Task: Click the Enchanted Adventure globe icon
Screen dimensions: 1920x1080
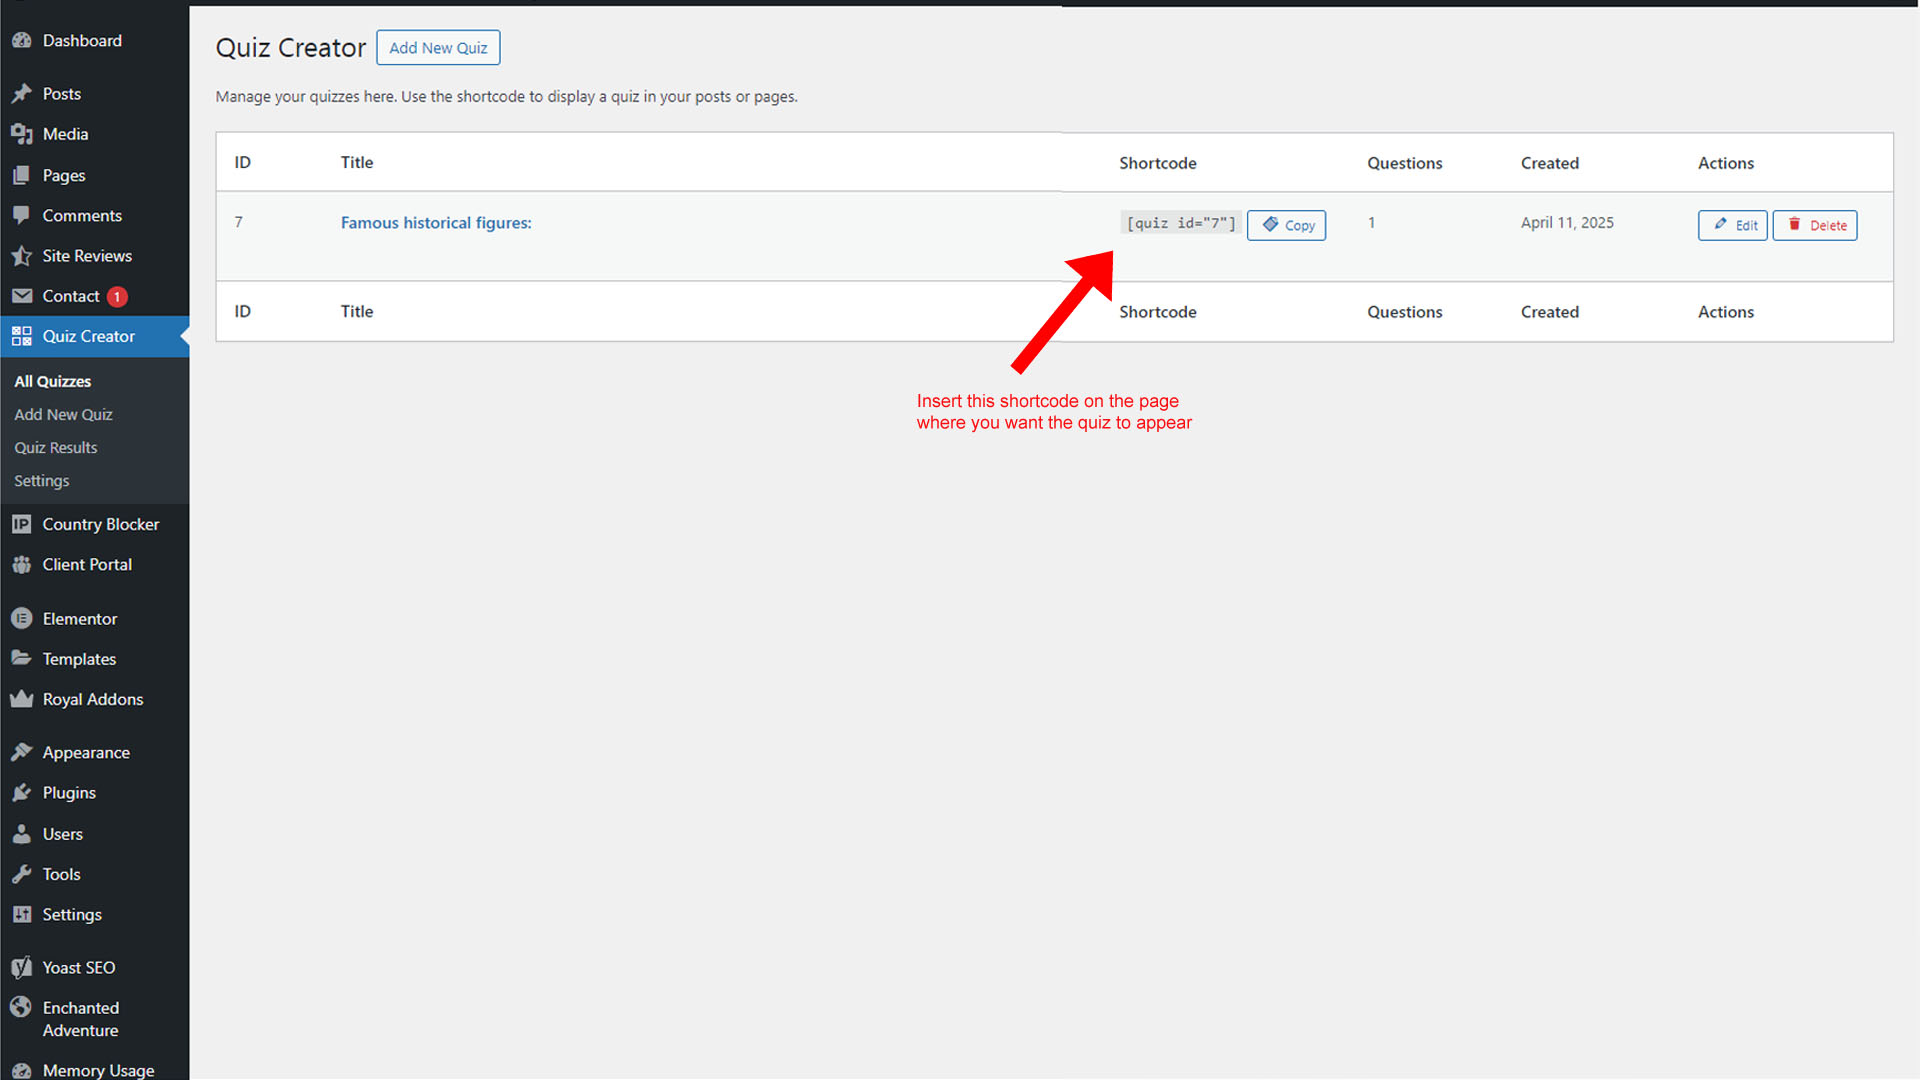Action: pos(22,1007)
